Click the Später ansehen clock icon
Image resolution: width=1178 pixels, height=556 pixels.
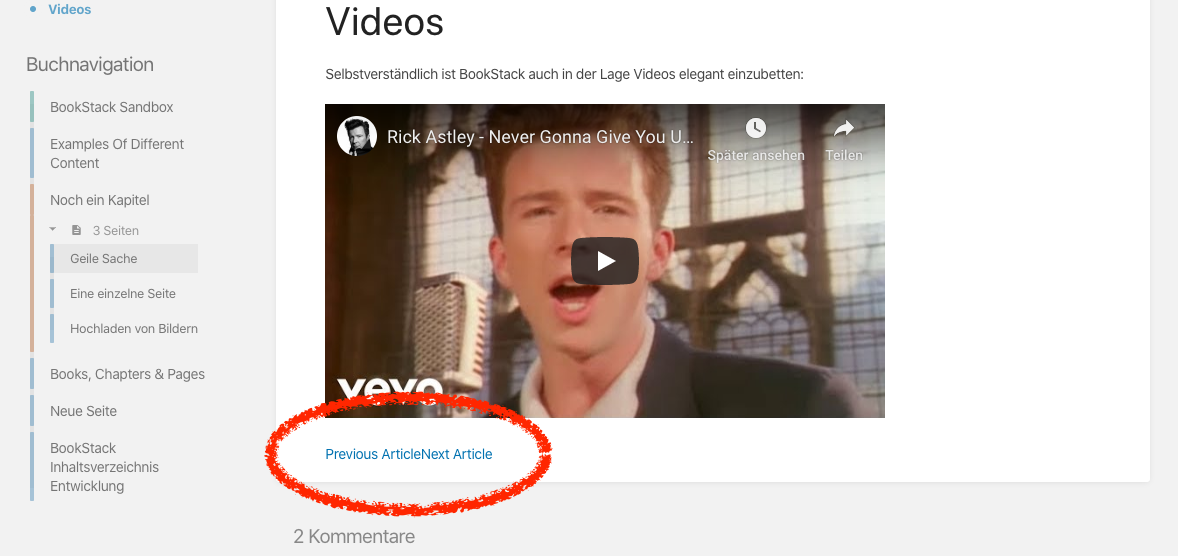tap(756, 128)
